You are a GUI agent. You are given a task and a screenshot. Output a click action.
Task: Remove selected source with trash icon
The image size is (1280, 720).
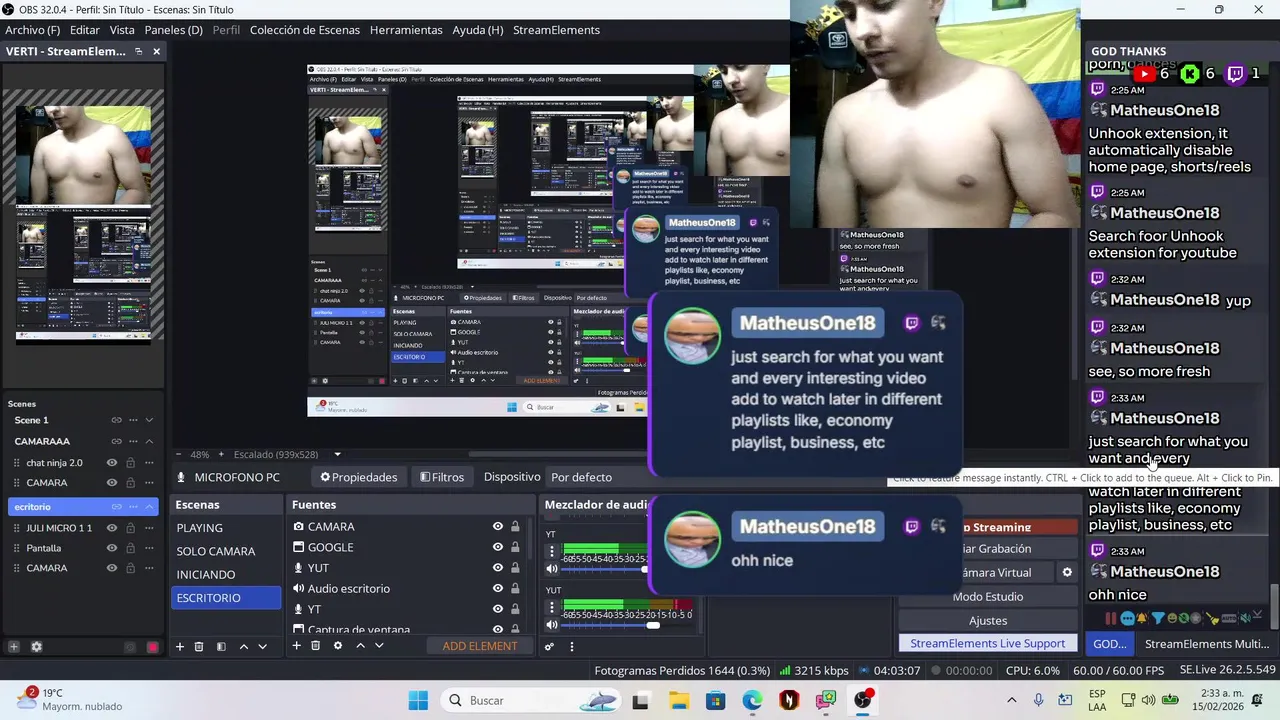pos(315,646)
